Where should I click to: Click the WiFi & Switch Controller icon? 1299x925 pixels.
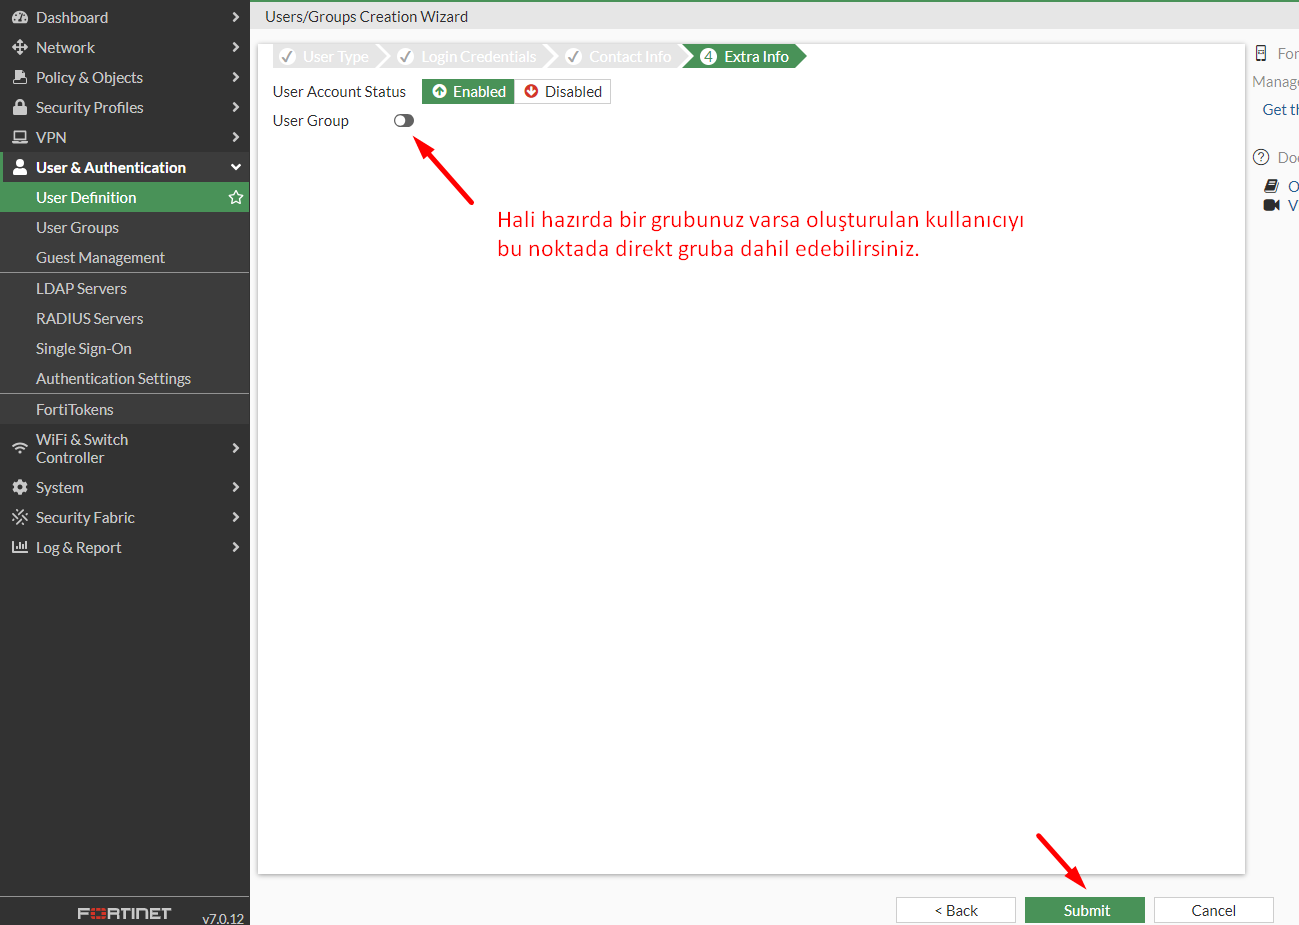[x=19, y=448]
